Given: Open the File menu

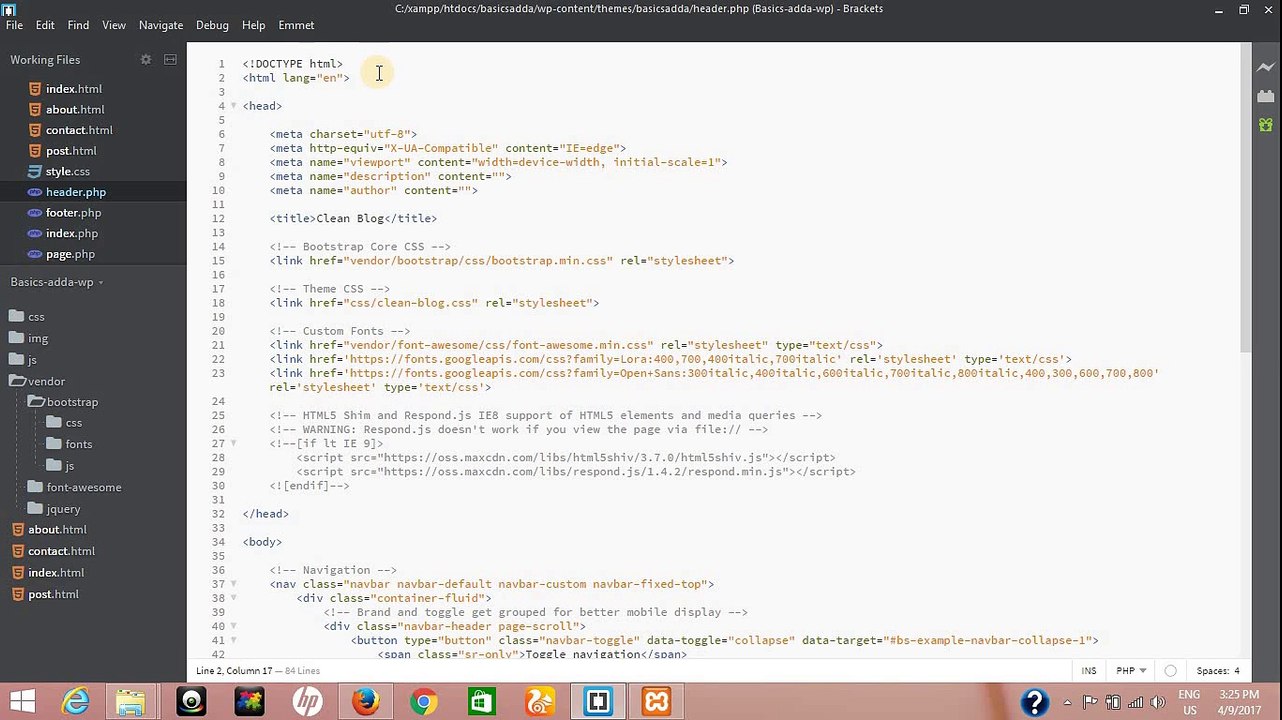Looking at the screenshot, I should tap(14, 25).
